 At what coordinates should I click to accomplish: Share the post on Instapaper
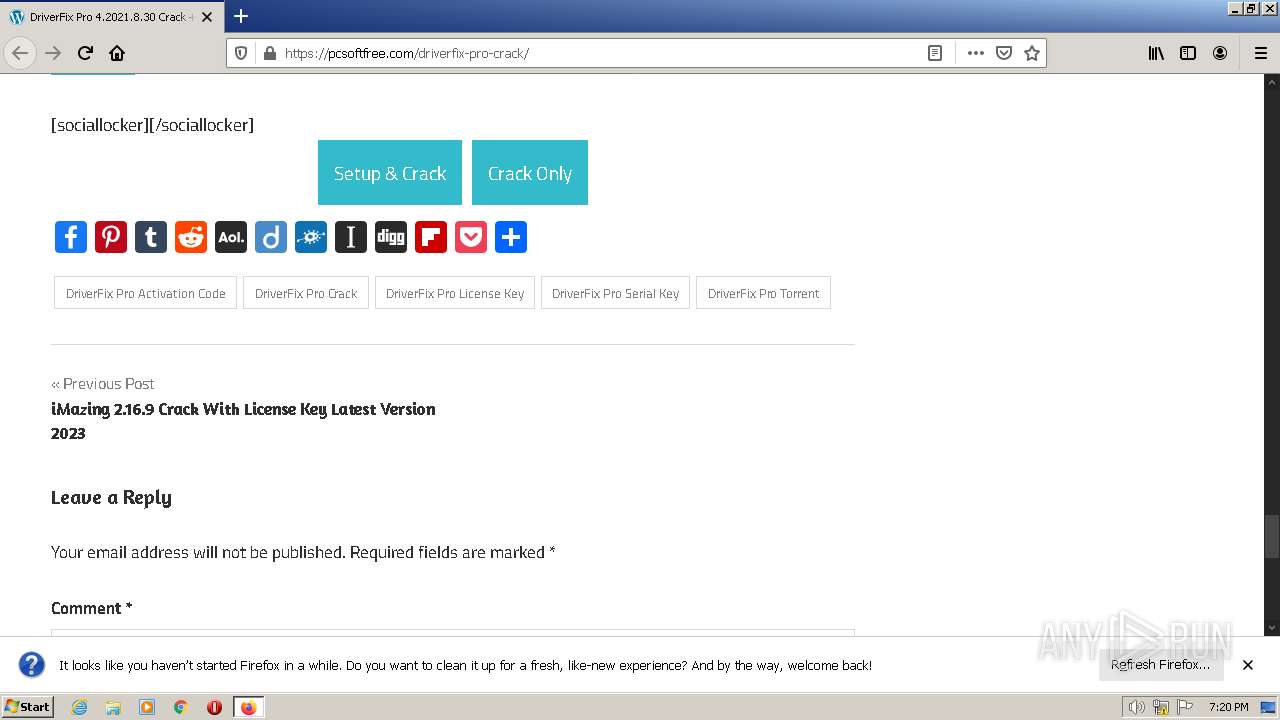point(351,237)
